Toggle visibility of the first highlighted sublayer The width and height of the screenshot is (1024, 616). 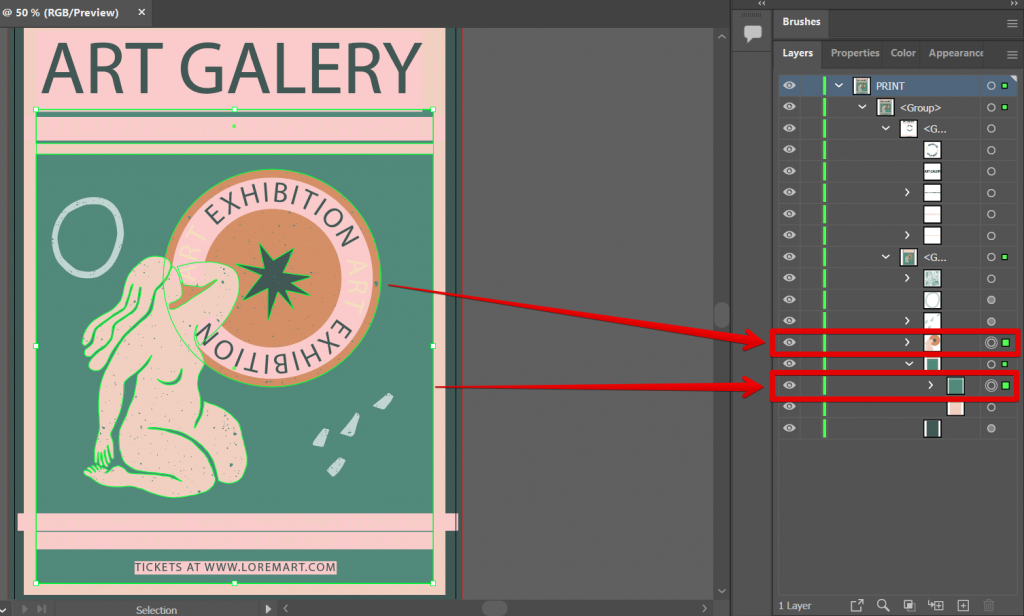tap(789, 342)
